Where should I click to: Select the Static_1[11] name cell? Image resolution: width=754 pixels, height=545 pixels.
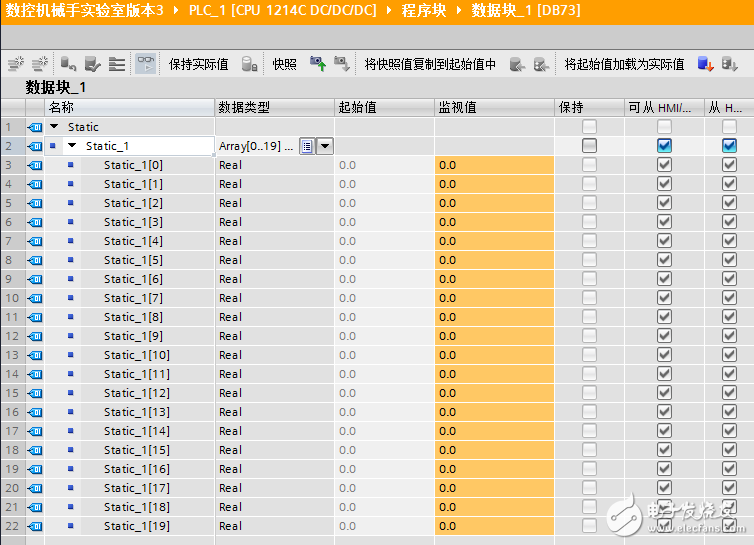pyautogui.click(x=147, y=374)
